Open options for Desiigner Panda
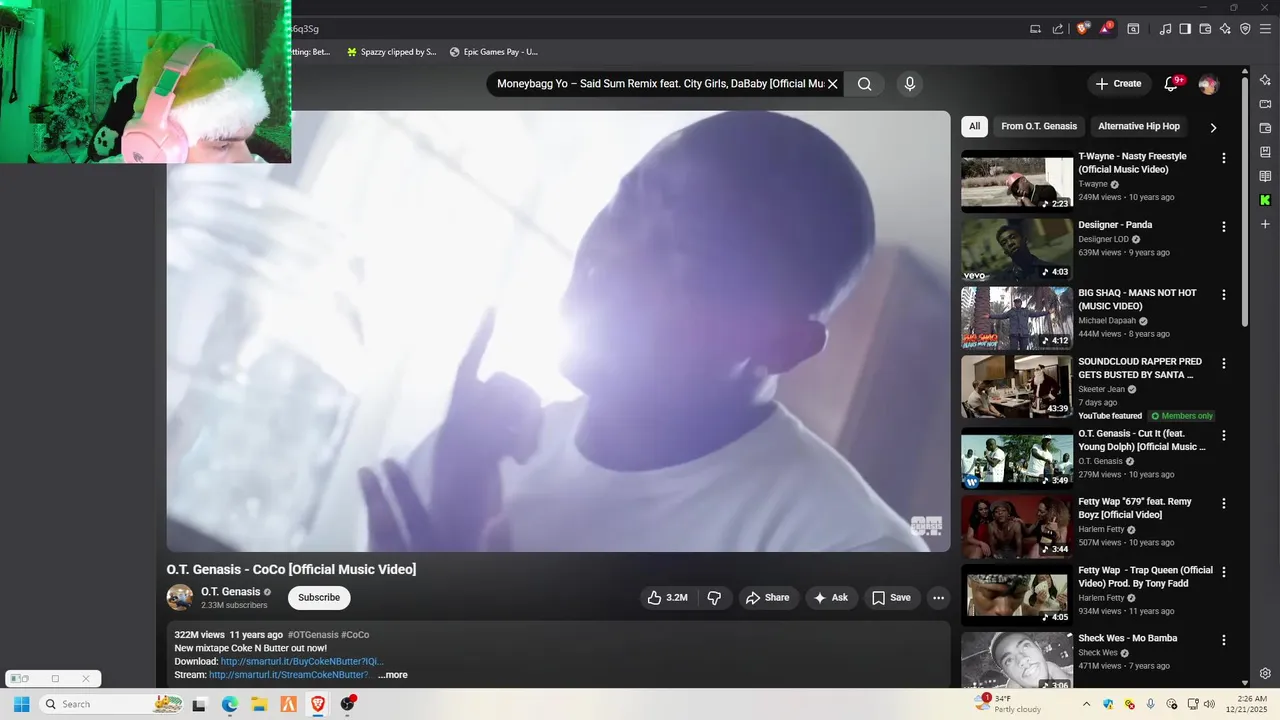This screenshot has width=1280, height=720. pyautogui.click(x=1223, y=227)
